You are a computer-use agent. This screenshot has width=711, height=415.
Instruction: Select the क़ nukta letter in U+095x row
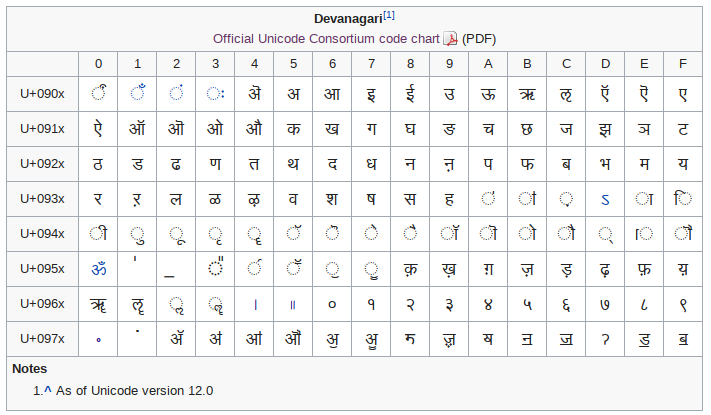(410, 269)
